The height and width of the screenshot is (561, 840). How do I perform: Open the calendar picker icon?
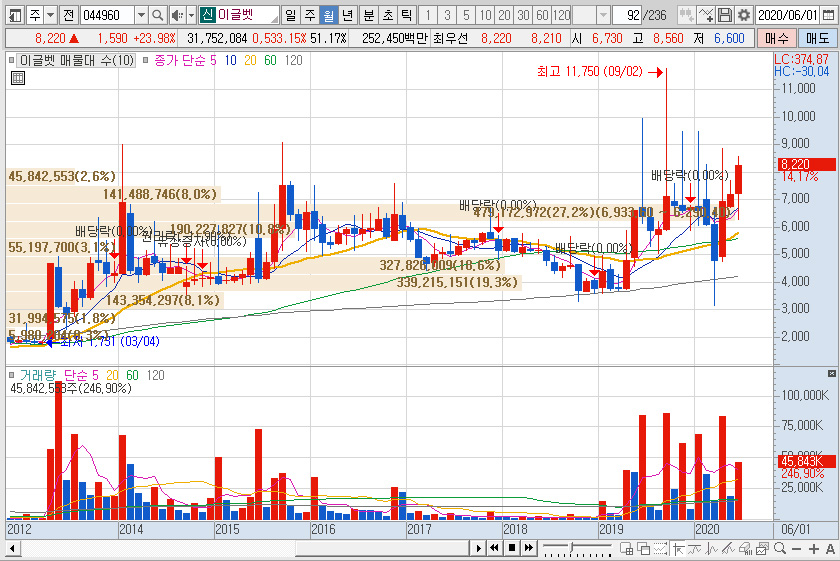[828, 15]
